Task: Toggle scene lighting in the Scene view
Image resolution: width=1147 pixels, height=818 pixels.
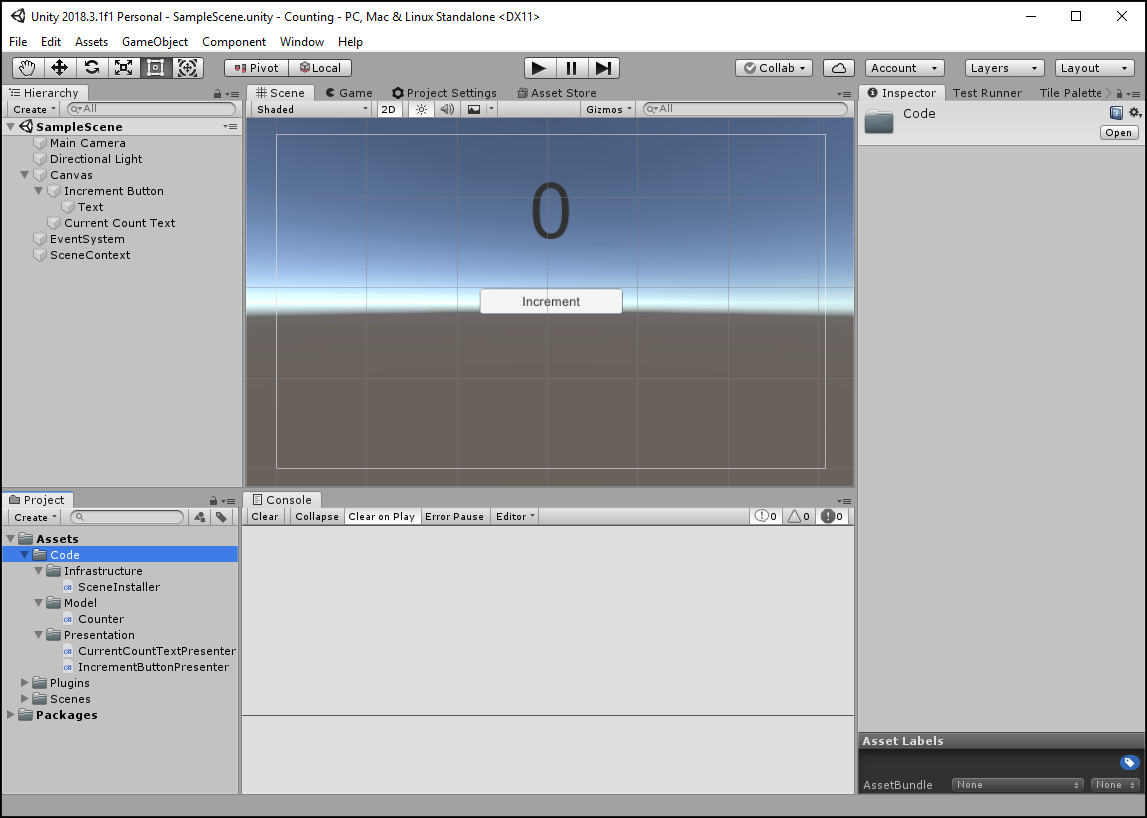Action: pyautogui.click(x=421, y=109)
